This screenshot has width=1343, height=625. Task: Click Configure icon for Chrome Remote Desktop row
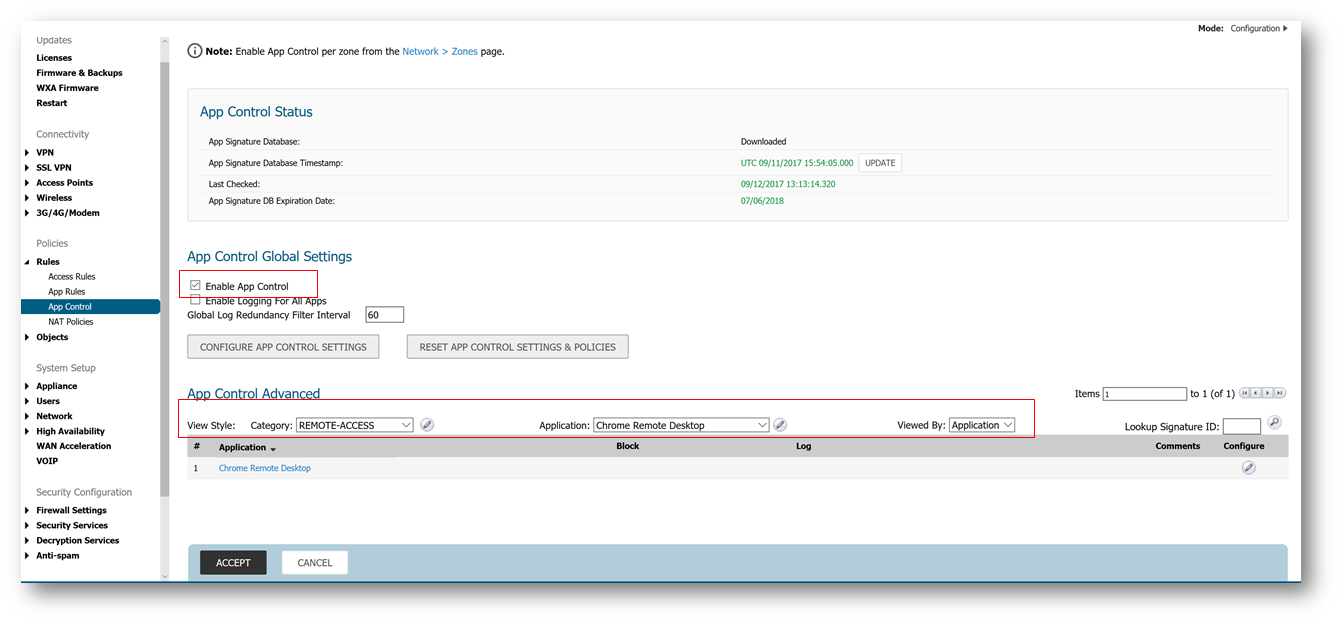coord(1248,468)
